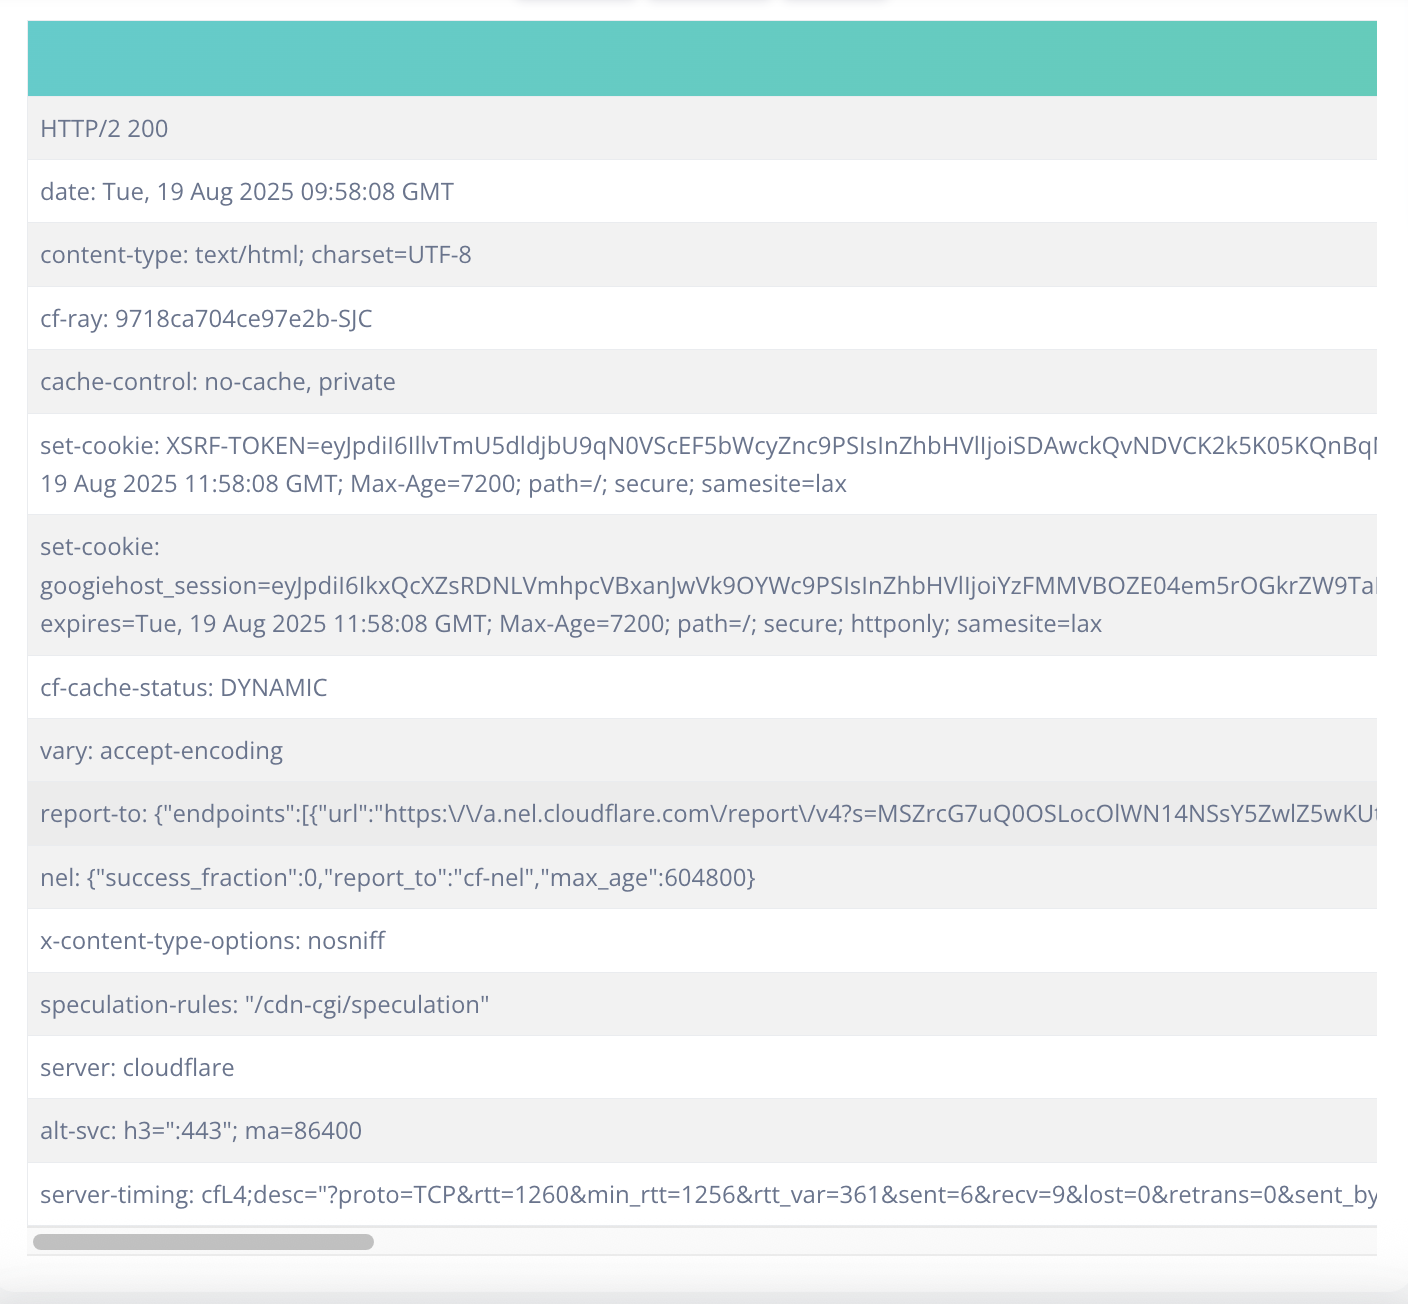
Task: Click the nel success_fraction row
Action: (398, 878)
